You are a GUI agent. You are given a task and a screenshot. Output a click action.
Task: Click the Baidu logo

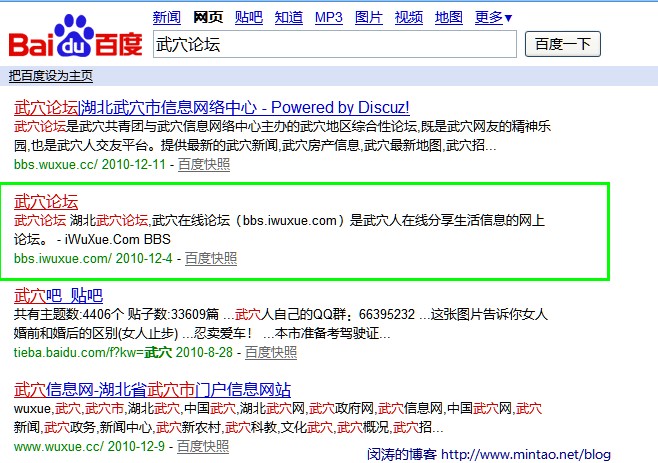(75, 35)
